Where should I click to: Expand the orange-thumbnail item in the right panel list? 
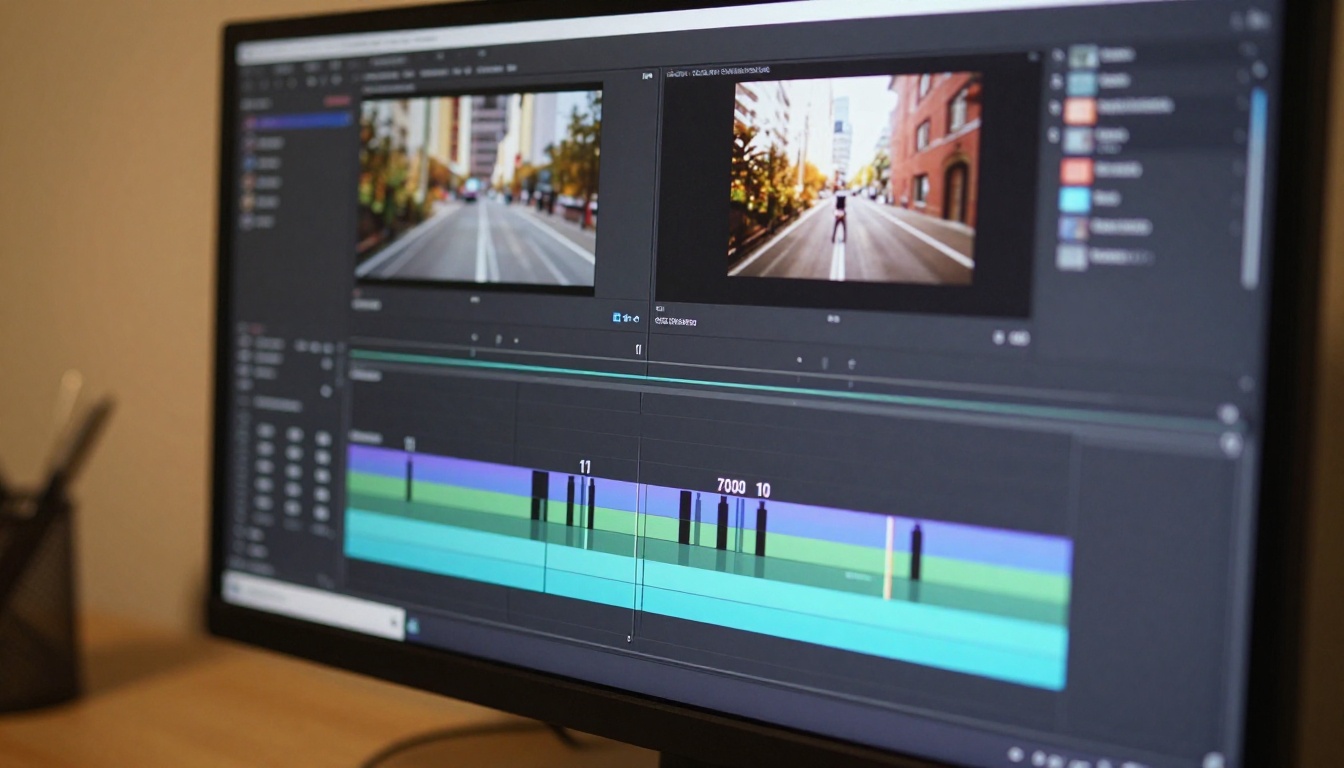pyautogui.click(x=1054, y=108)
